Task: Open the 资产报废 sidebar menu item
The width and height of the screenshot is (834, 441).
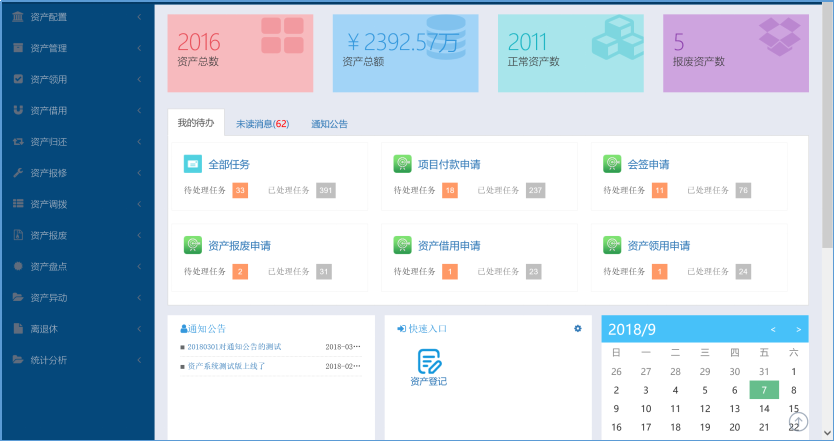Action: [77, 235]
